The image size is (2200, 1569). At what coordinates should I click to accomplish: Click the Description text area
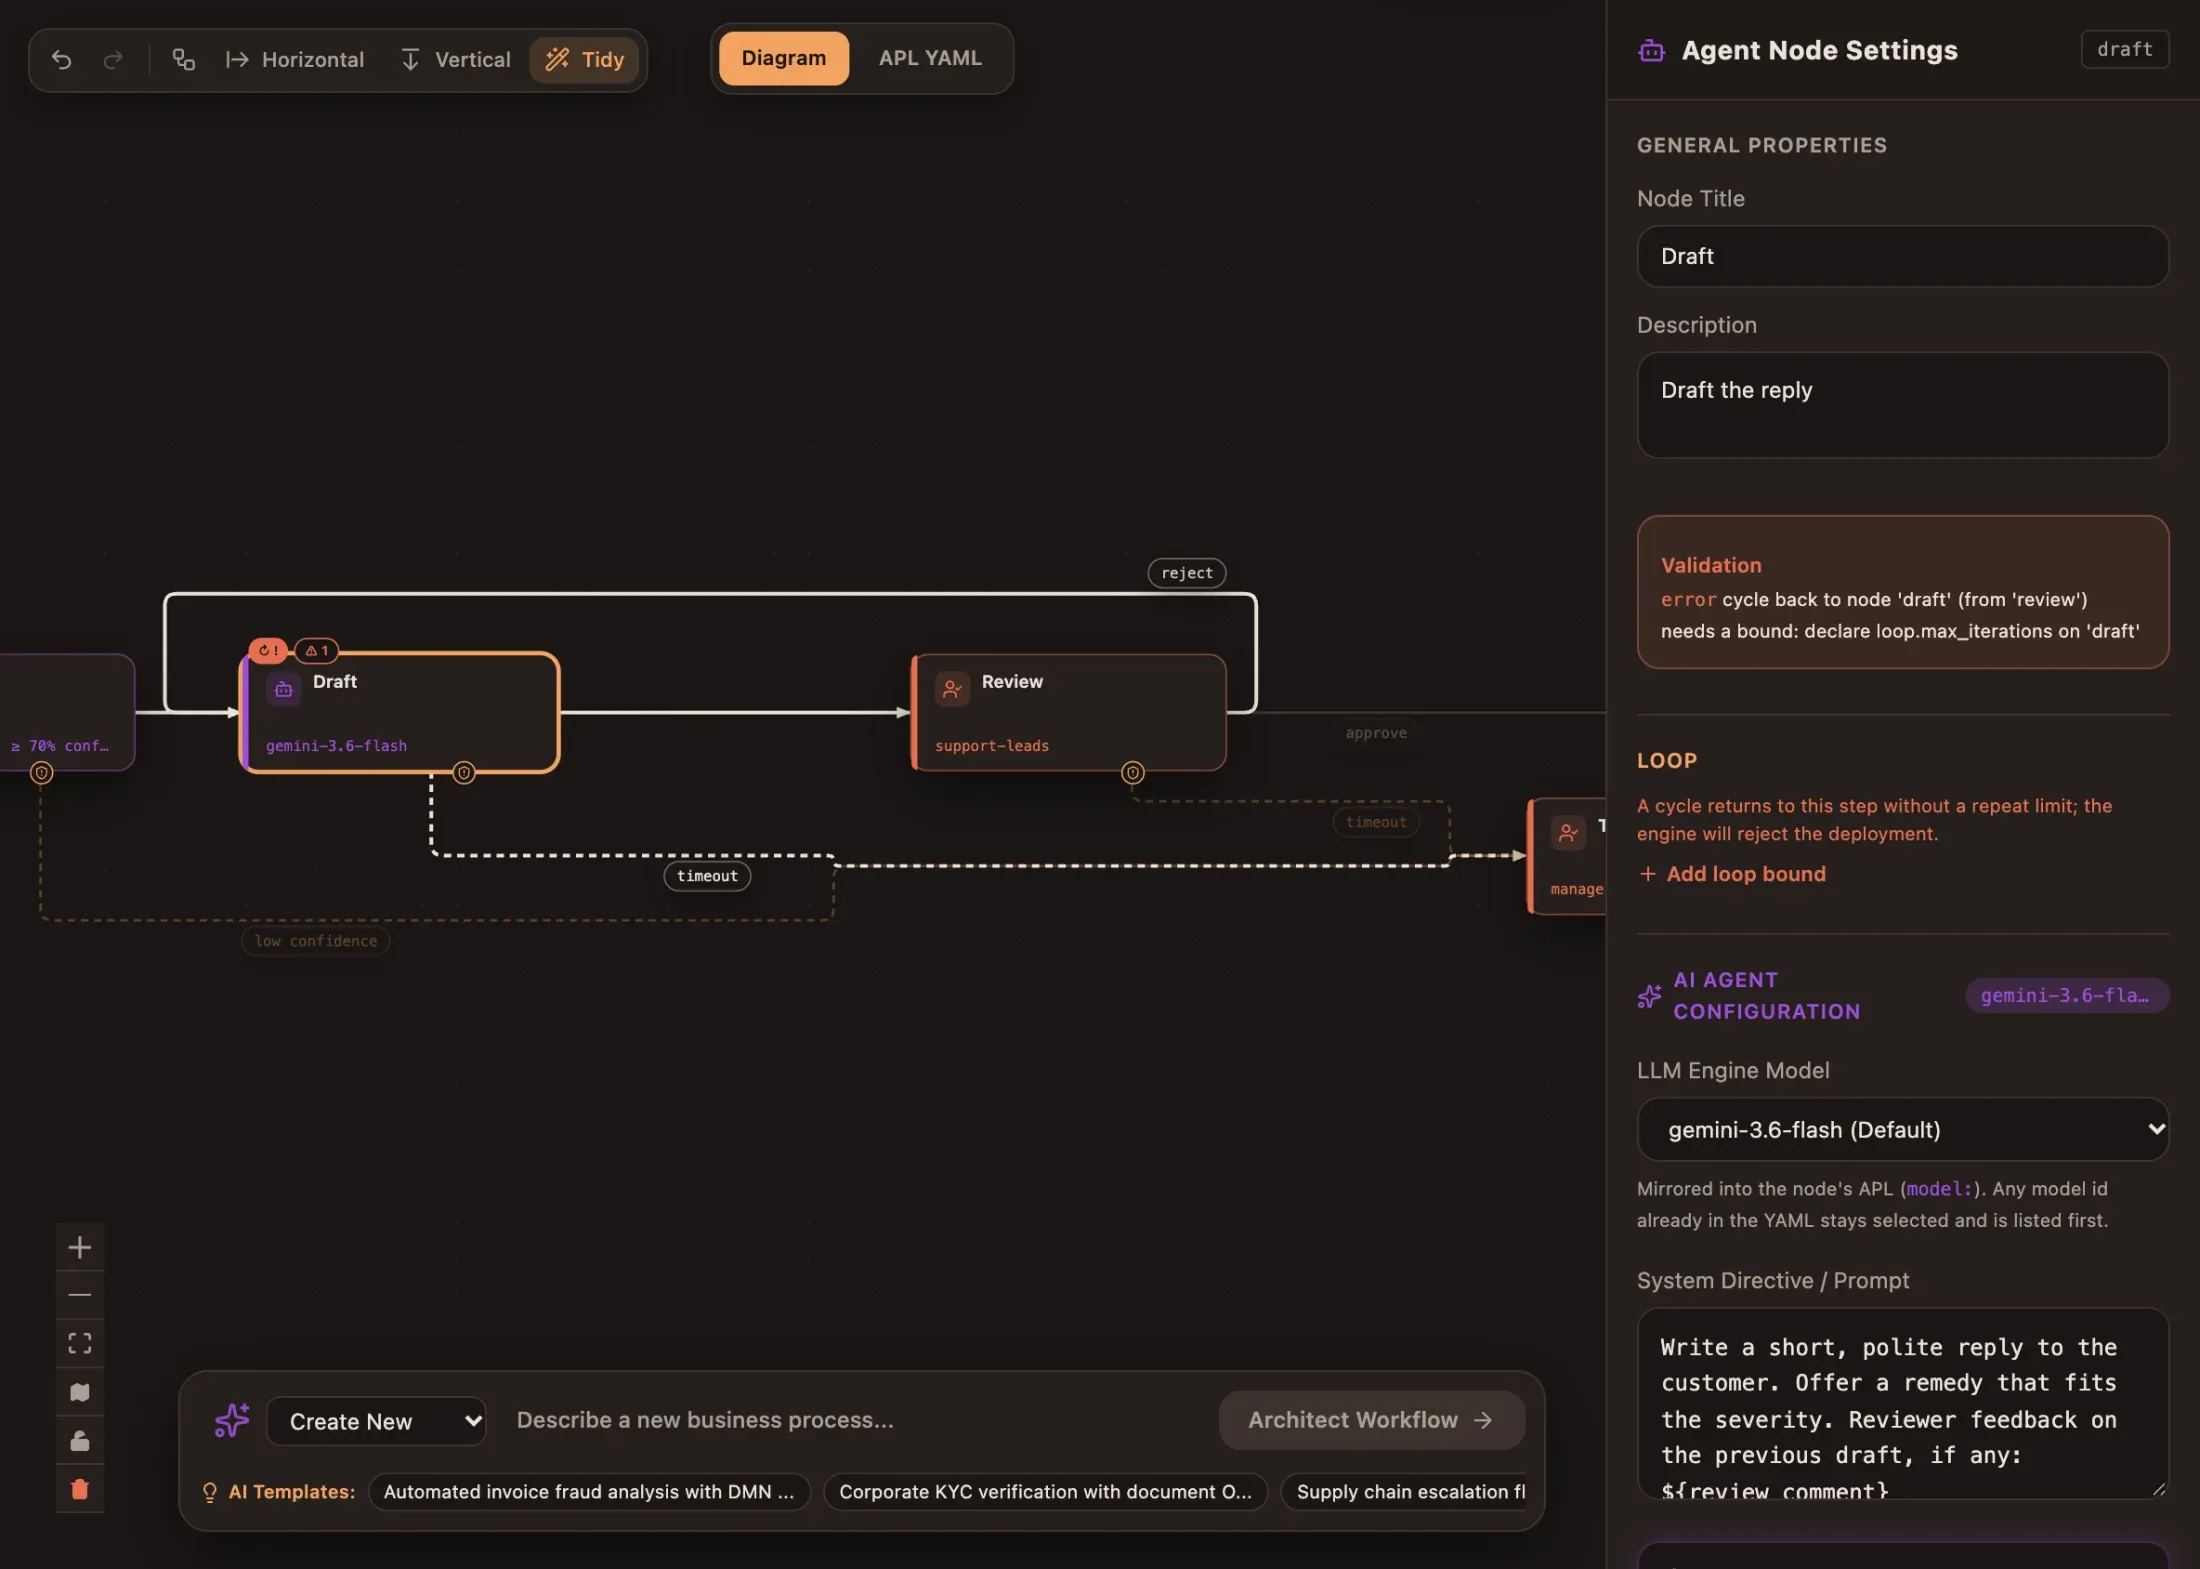[x=1902, y=405]
